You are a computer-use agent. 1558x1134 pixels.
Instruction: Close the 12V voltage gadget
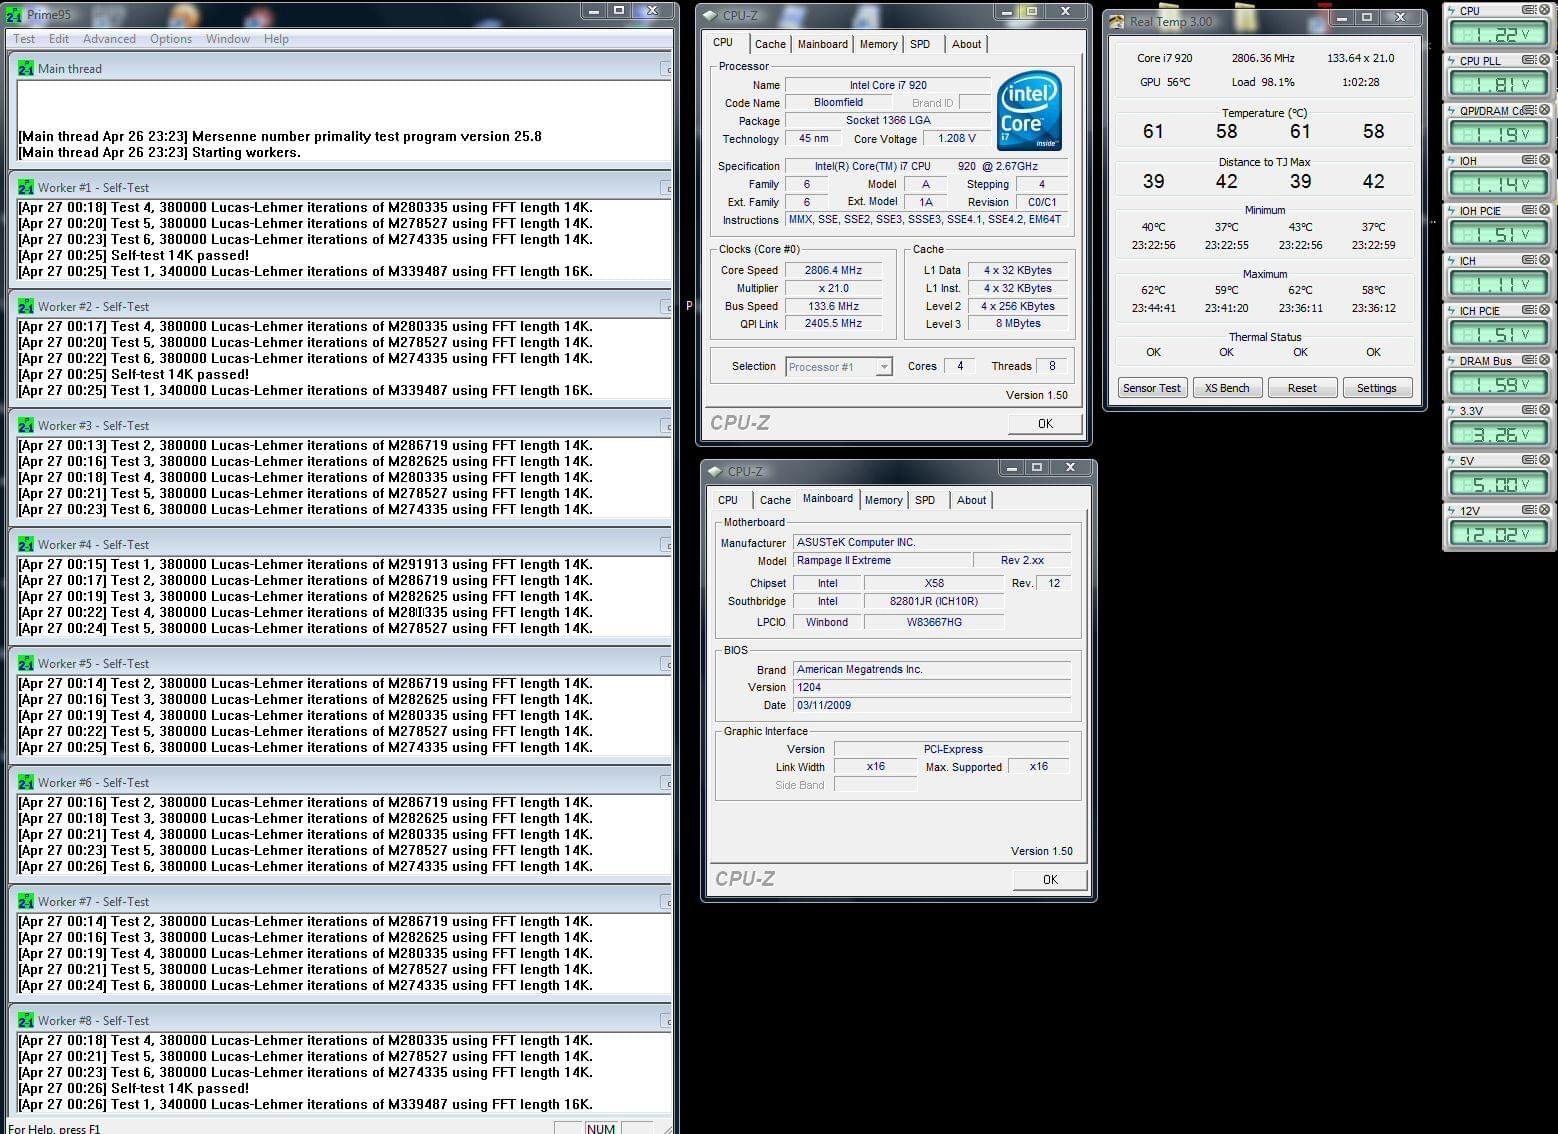pos(1544,510)
